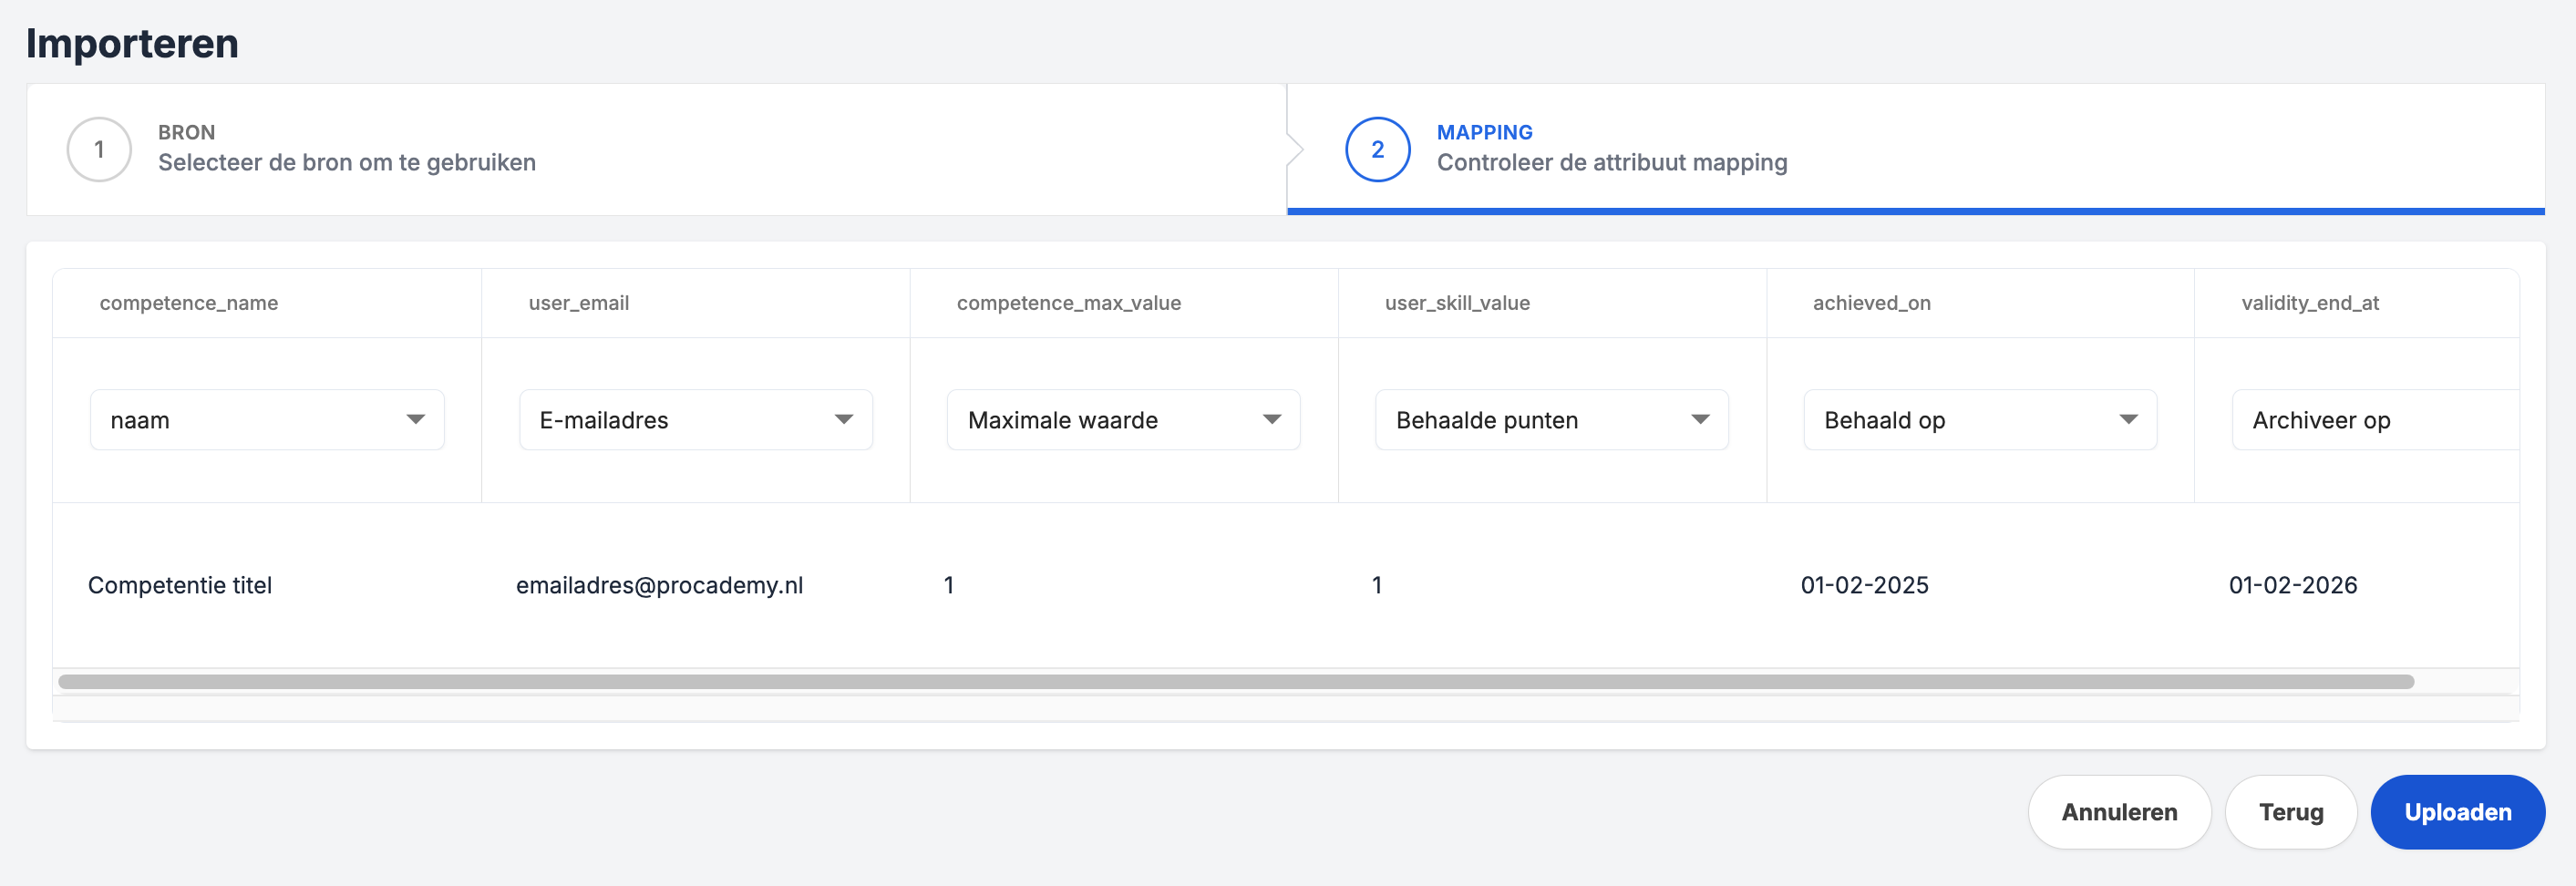Click the 'Competentie titel' sample cell
2576x886 pixels.
(180, 586)
